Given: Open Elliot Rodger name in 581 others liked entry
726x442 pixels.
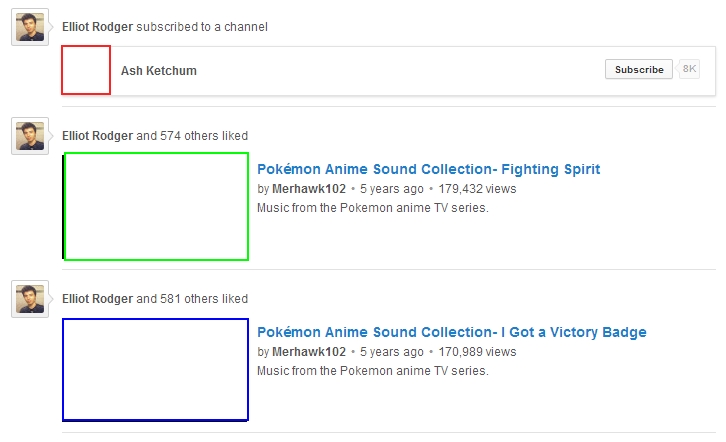Looking at the screenshot, I should (x=98, y=299).
